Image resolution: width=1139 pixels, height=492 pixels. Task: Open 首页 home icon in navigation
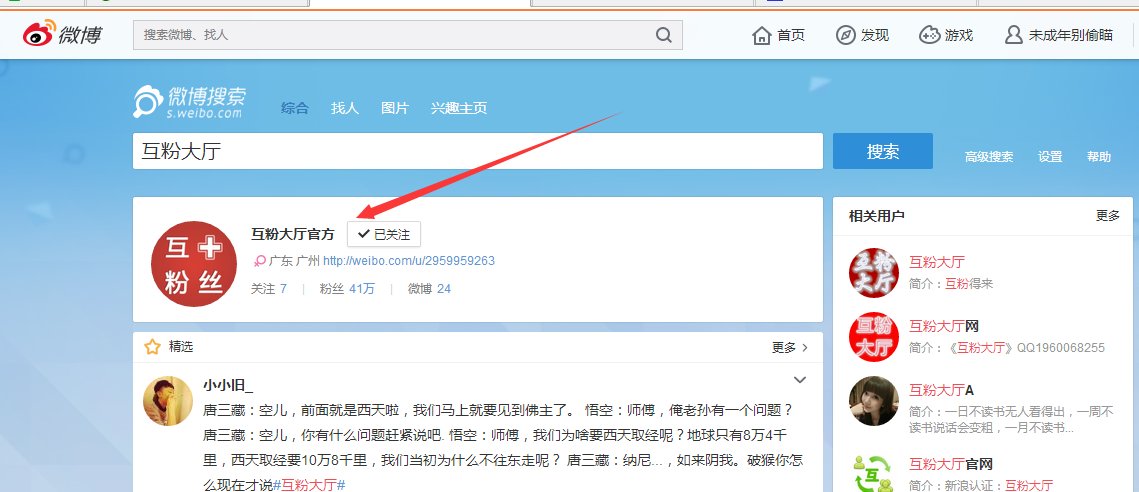point(764,35)
